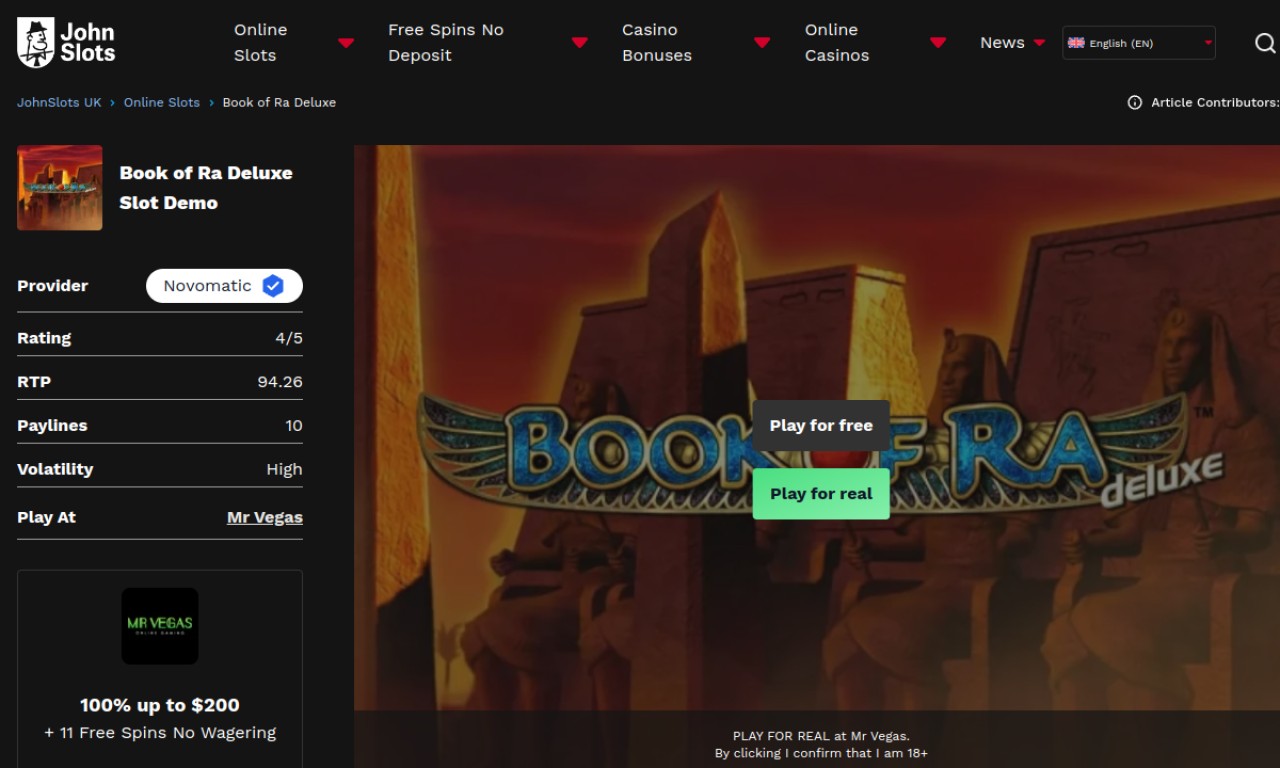Go to Online Slots breadcrumb

point(162,102)
